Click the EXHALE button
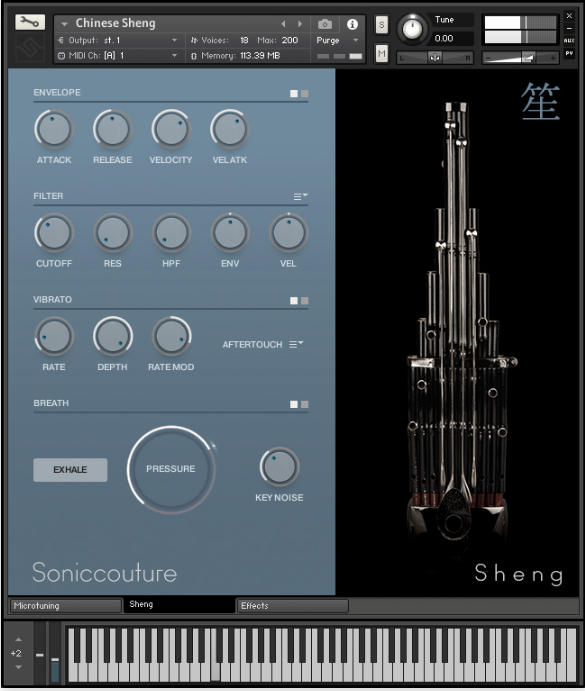Viewport: 585px width, 691px height. (70, 470)
